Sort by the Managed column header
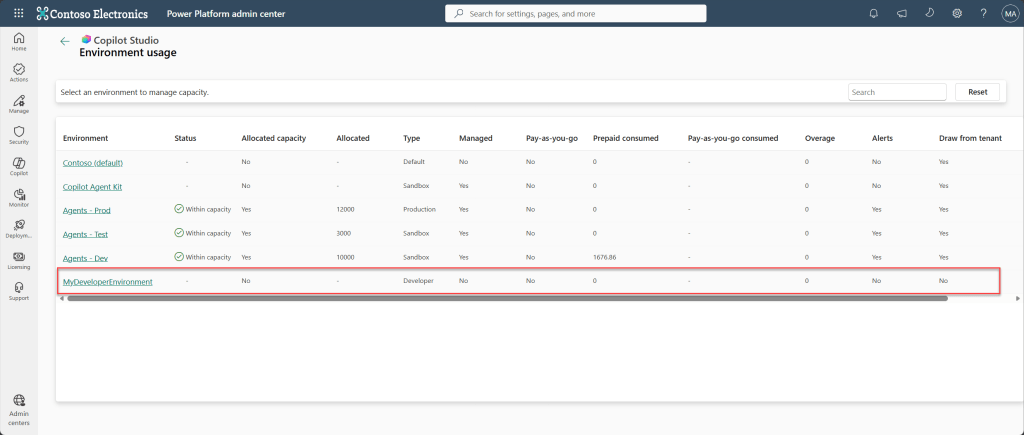 tap(475, 138)
